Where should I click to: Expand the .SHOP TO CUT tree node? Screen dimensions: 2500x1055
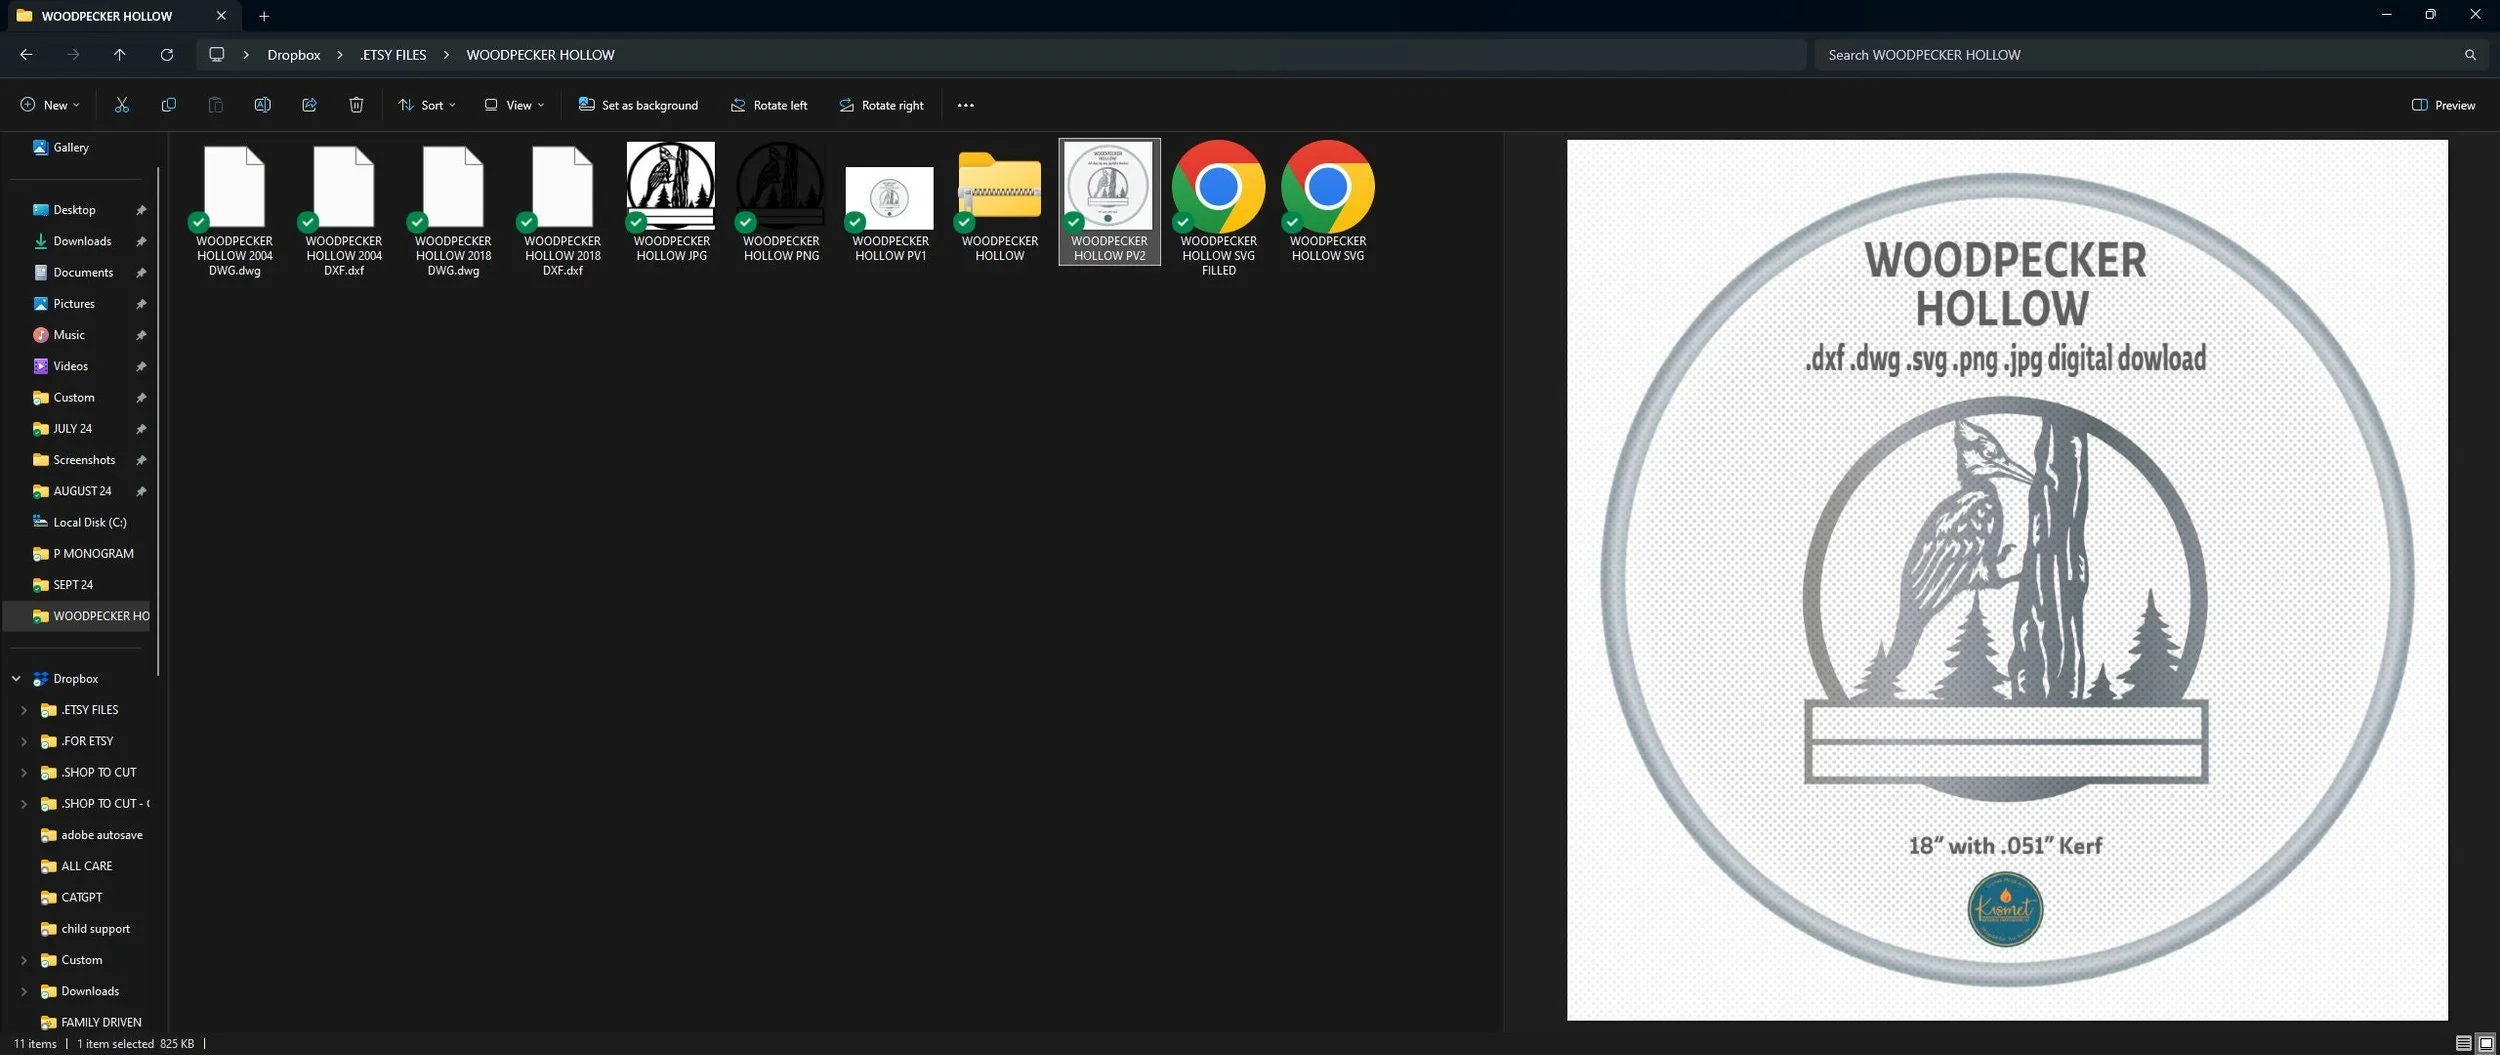(24, 772)
